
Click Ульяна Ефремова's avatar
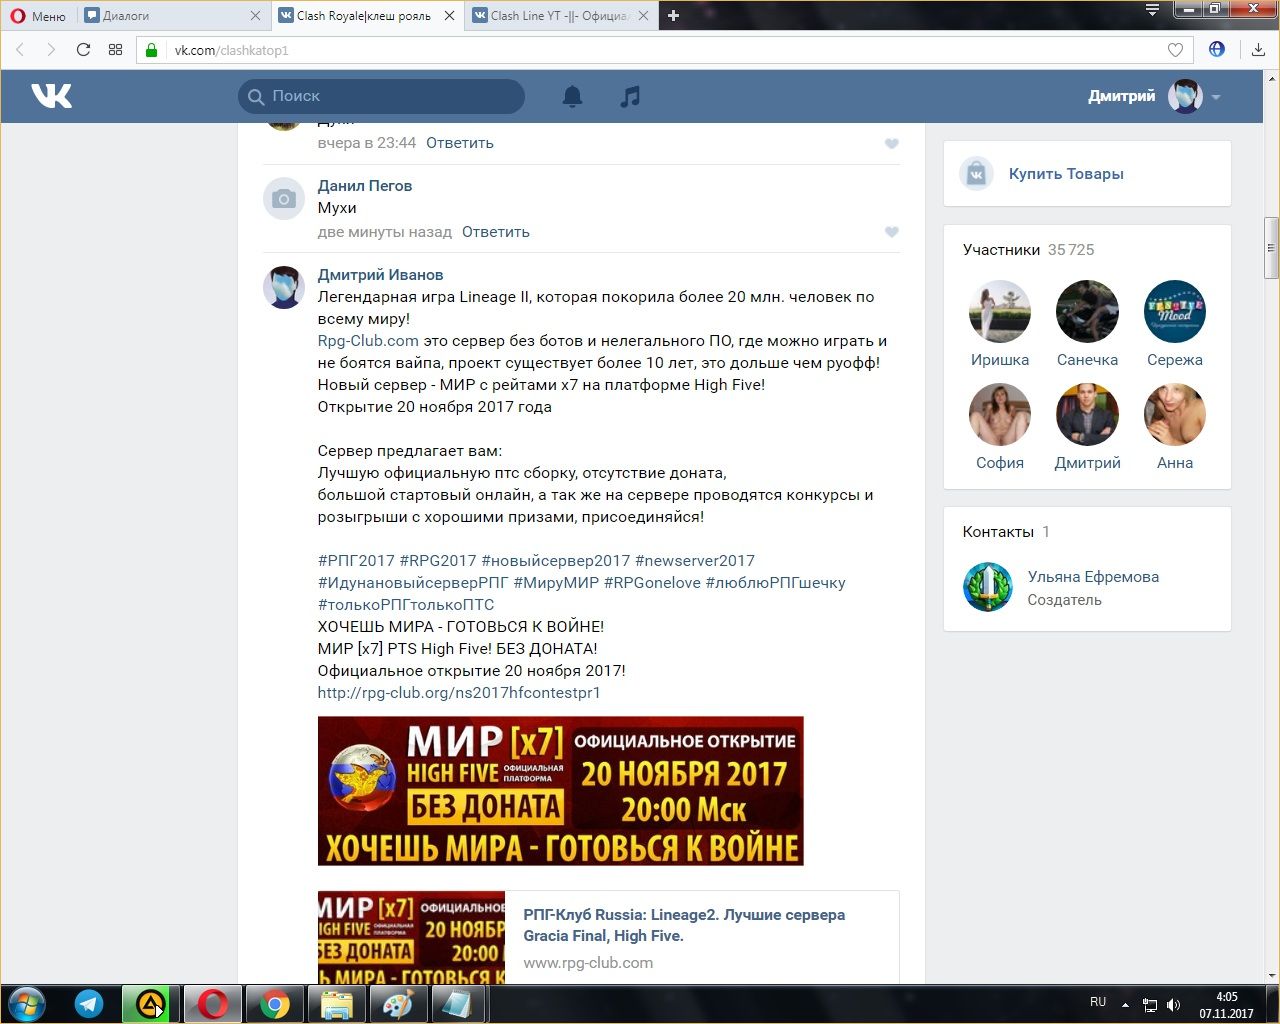coord(988,587)
